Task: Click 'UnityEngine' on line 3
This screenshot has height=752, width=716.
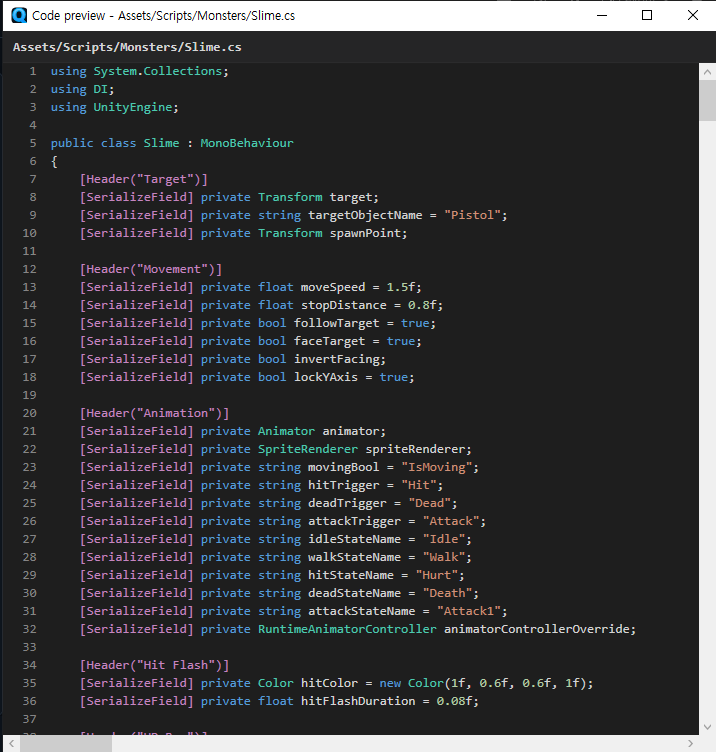Action: (133, 107)
